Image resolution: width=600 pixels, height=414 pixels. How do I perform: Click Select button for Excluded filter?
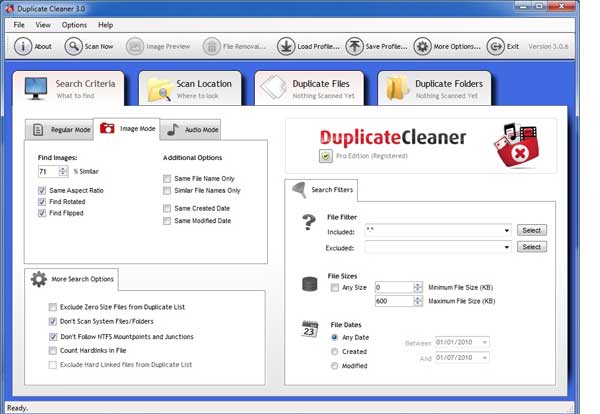coord(532,247)
